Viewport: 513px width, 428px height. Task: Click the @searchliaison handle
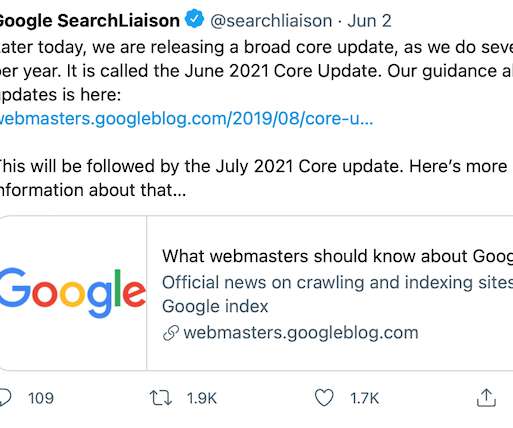click(x=271, y=21)
